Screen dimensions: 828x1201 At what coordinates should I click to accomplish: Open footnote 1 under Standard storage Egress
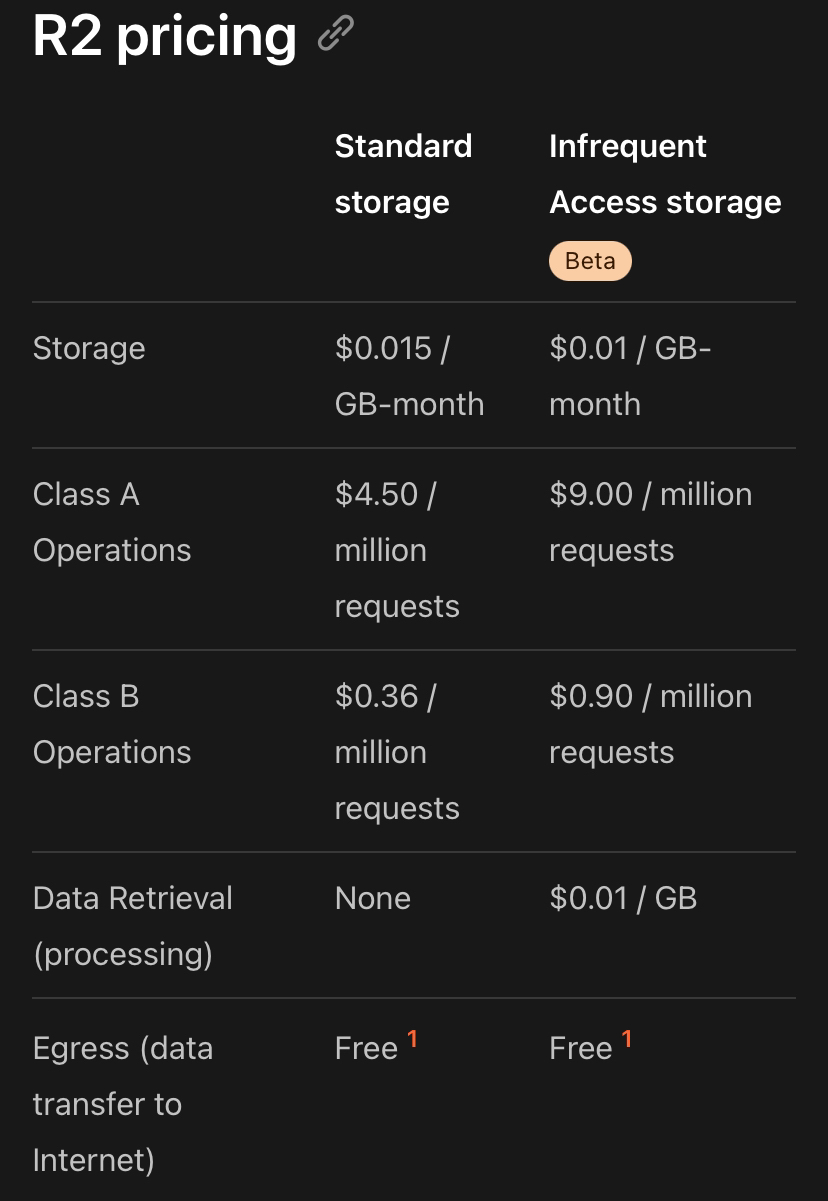(412, 1039)
